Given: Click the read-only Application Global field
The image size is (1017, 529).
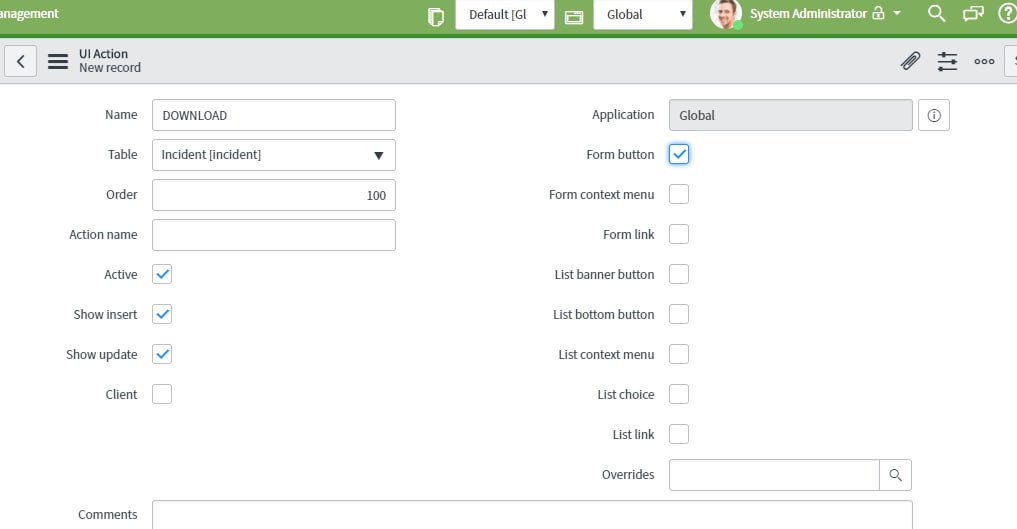Looking at the screenshot, I should point(791,115).
